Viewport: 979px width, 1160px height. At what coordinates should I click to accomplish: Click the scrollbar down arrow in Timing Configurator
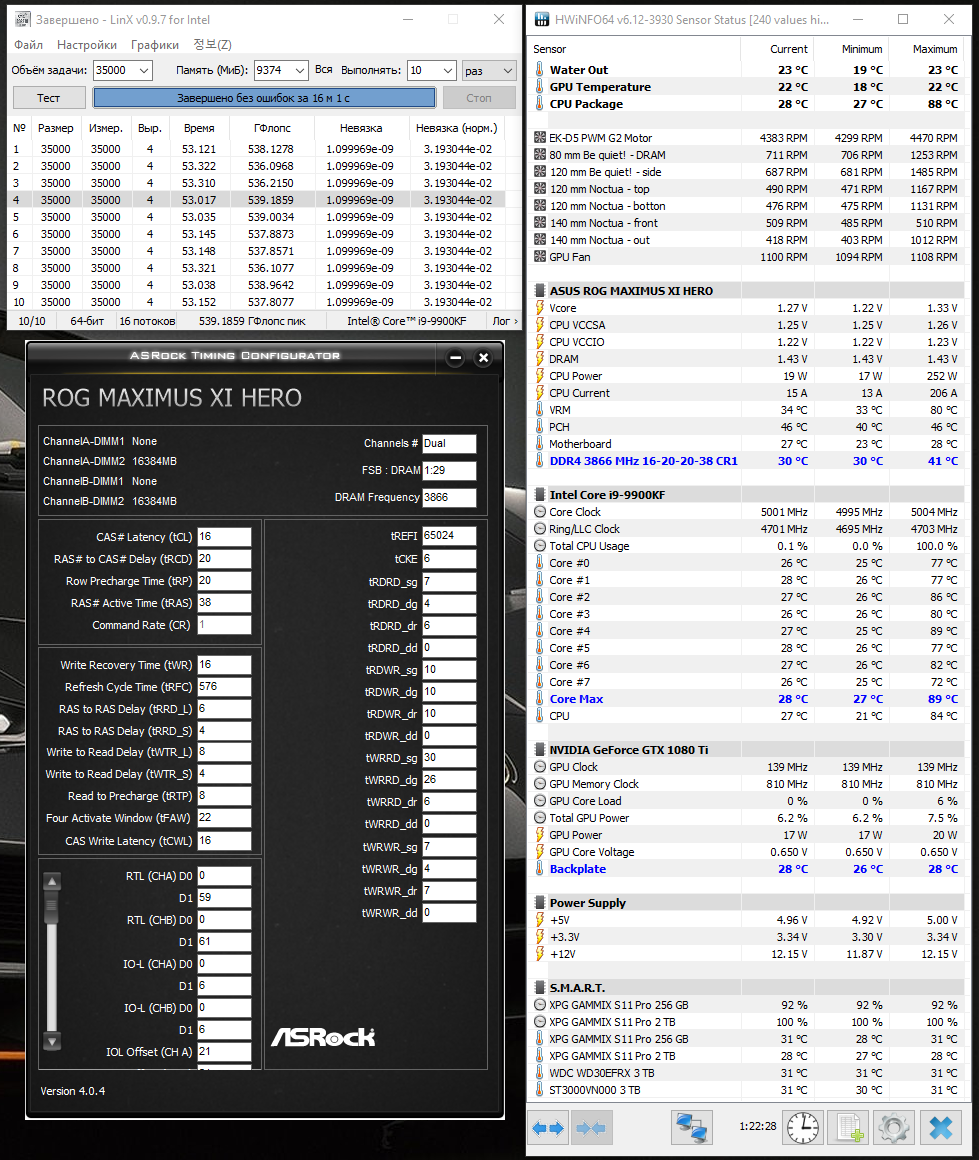[51, 1042]
